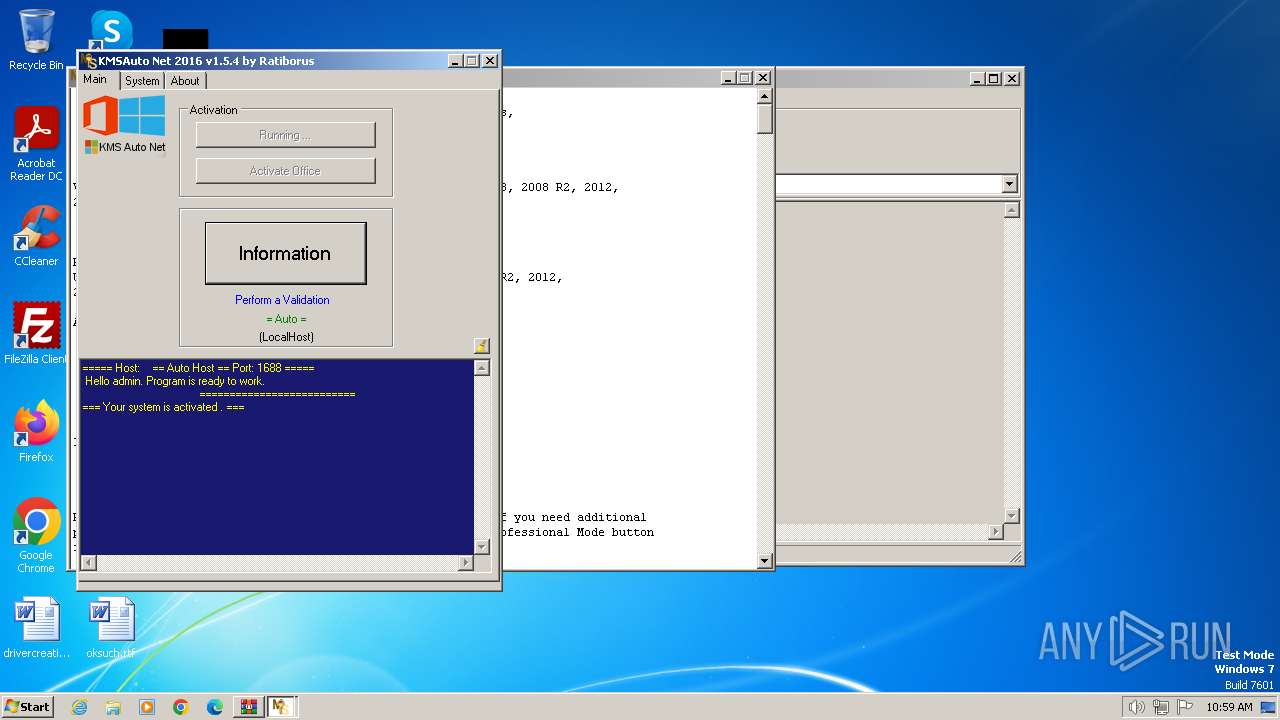
Task: Click the text window's vertical scrollbar thumb
Action: click(x=765, y=119)
